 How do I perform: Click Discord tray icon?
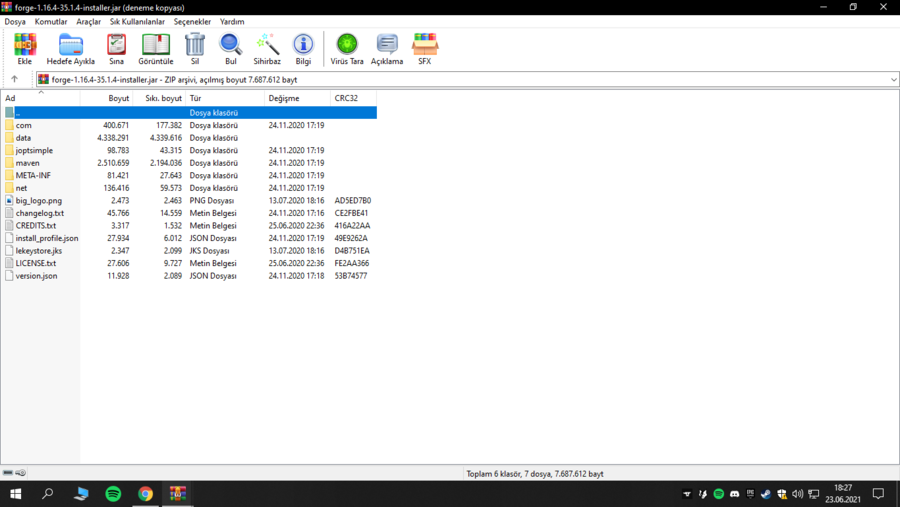(734, 494)
